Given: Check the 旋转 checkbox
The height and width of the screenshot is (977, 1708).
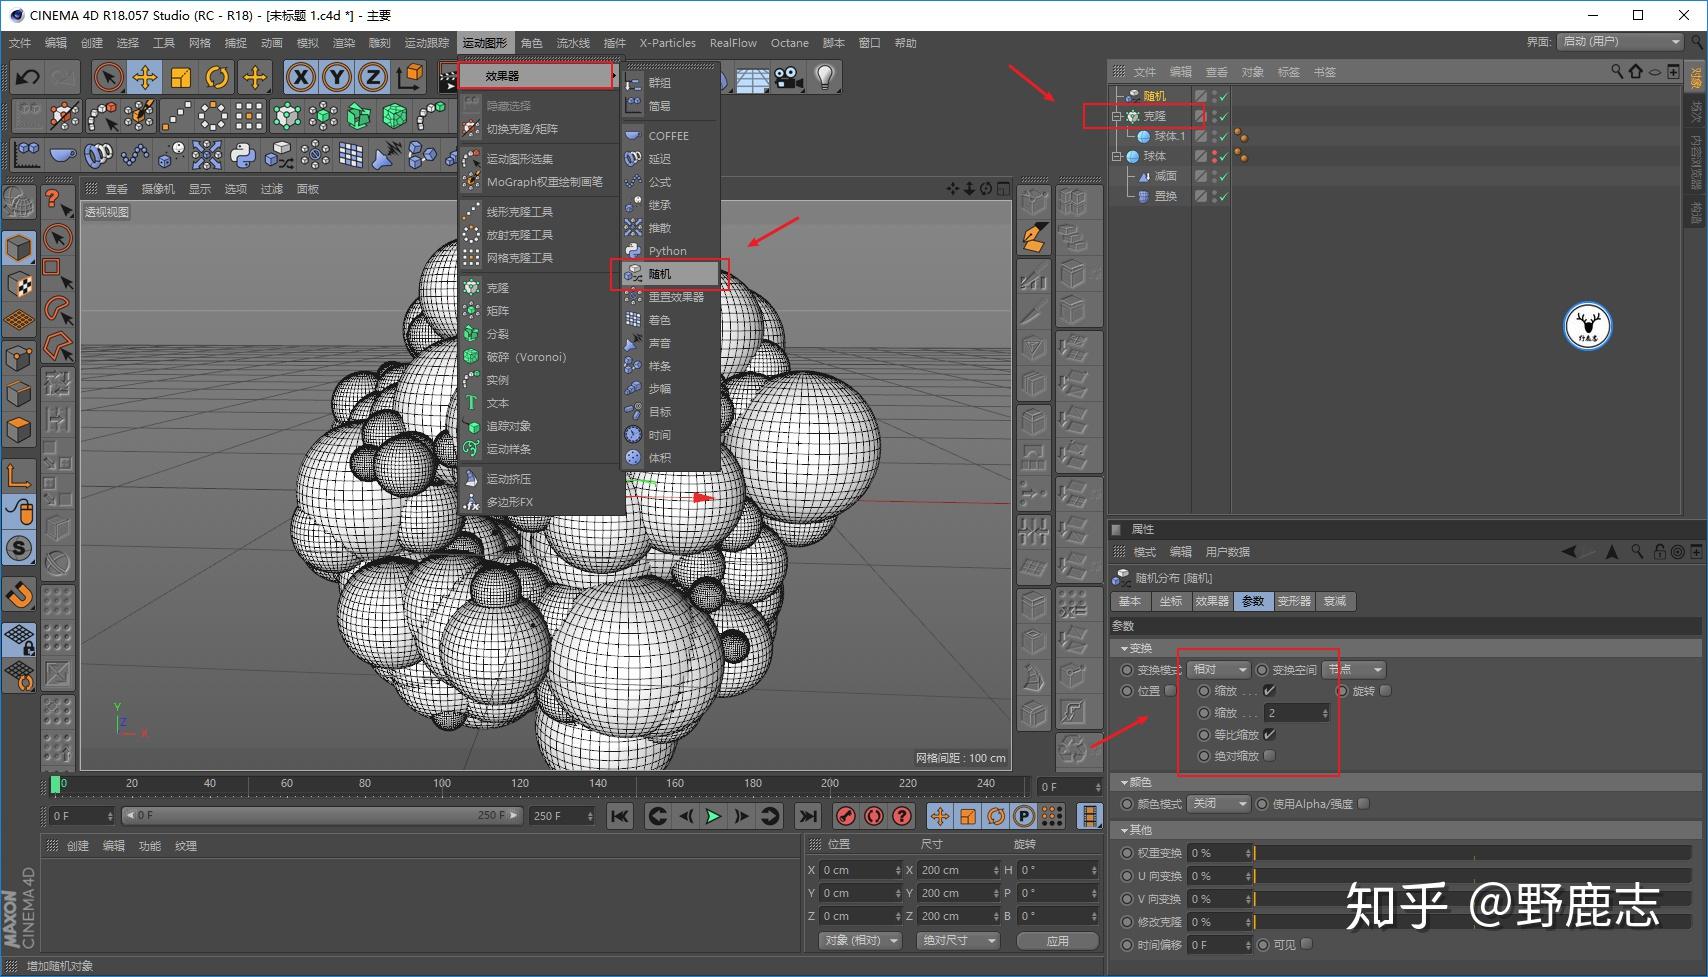Looking at the screenshot, I should [1386, 690].
